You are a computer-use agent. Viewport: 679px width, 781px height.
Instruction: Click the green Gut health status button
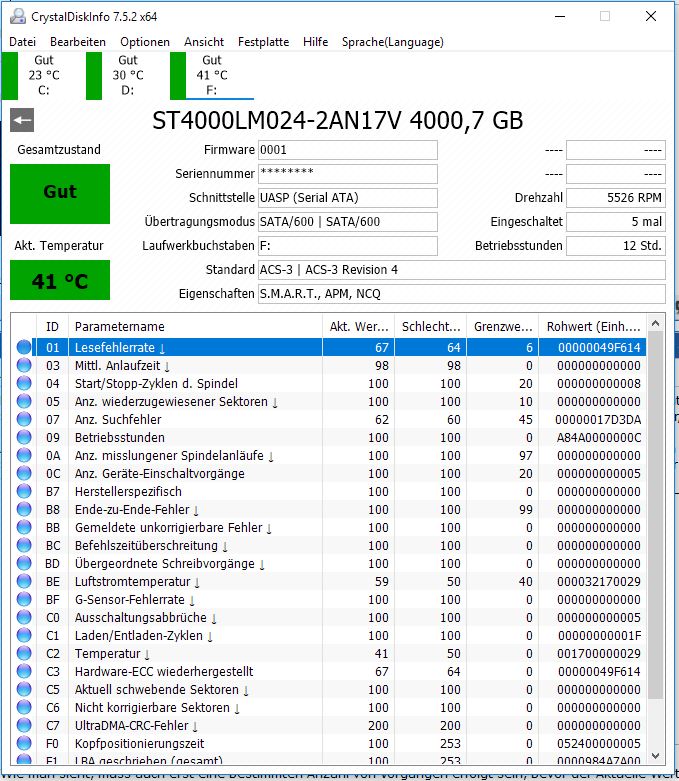tap(60, 193)
